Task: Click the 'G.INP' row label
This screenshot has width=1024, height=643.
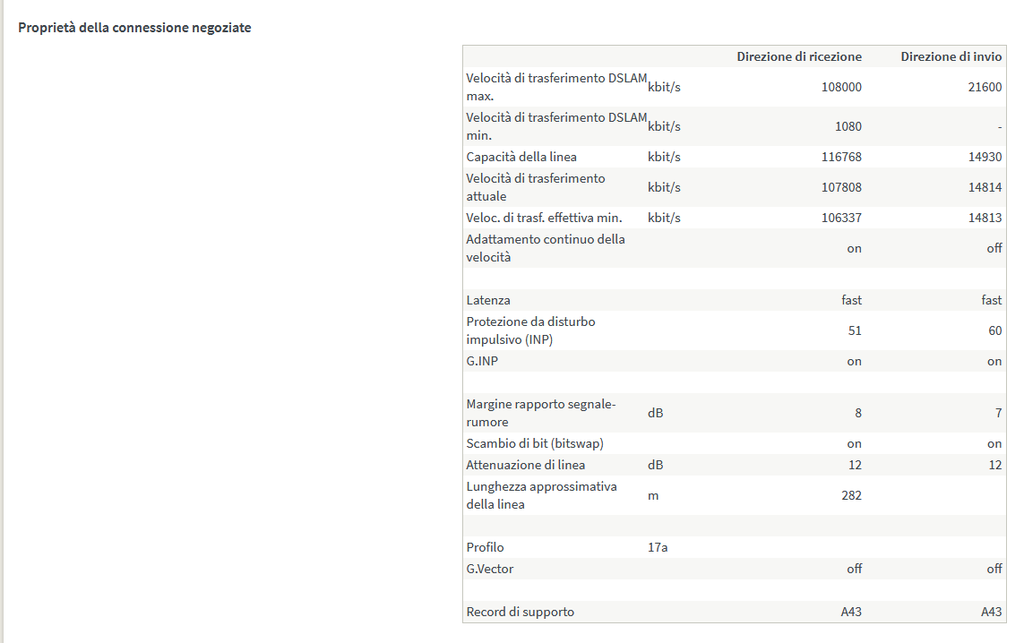Action: 482,362
